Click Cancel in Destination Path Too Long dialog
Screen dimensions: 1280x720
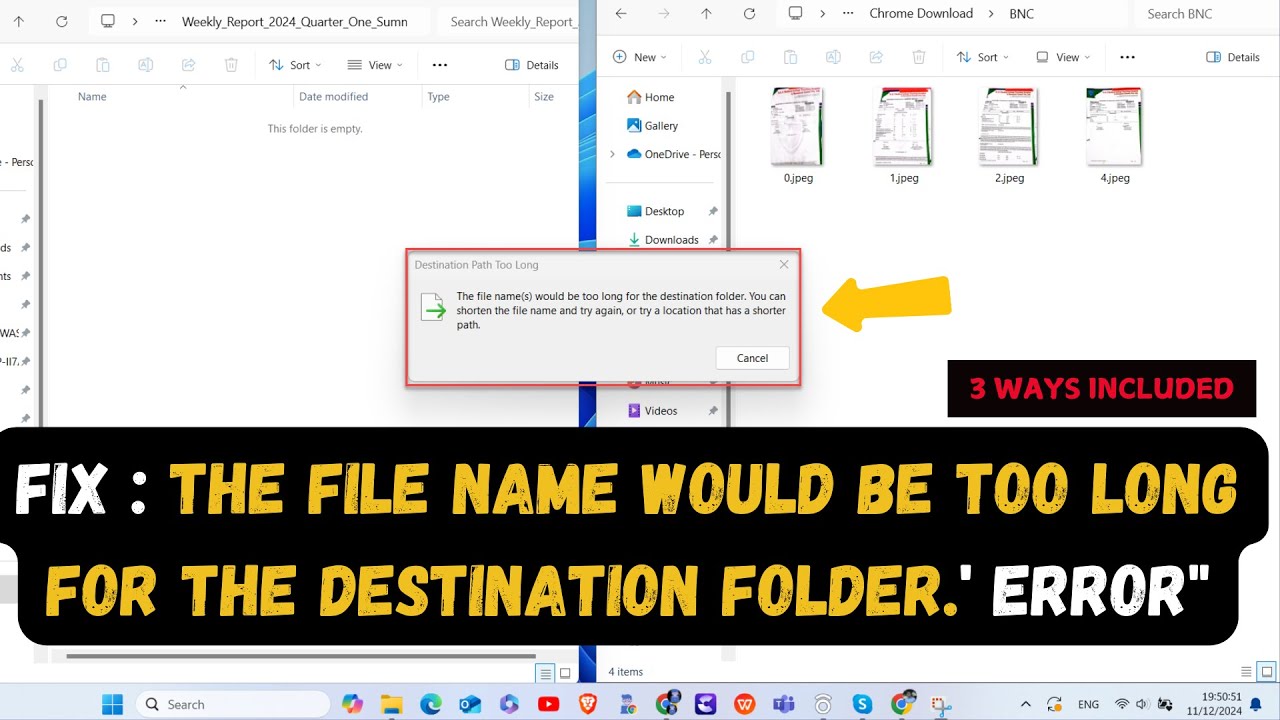pyautogui.click(x=752, y=358)
